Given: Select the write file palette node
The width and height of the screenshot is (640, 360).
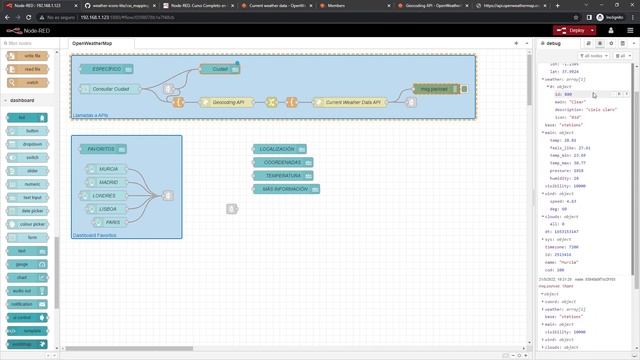Looking at the screenshot, I should coord(28,56).
